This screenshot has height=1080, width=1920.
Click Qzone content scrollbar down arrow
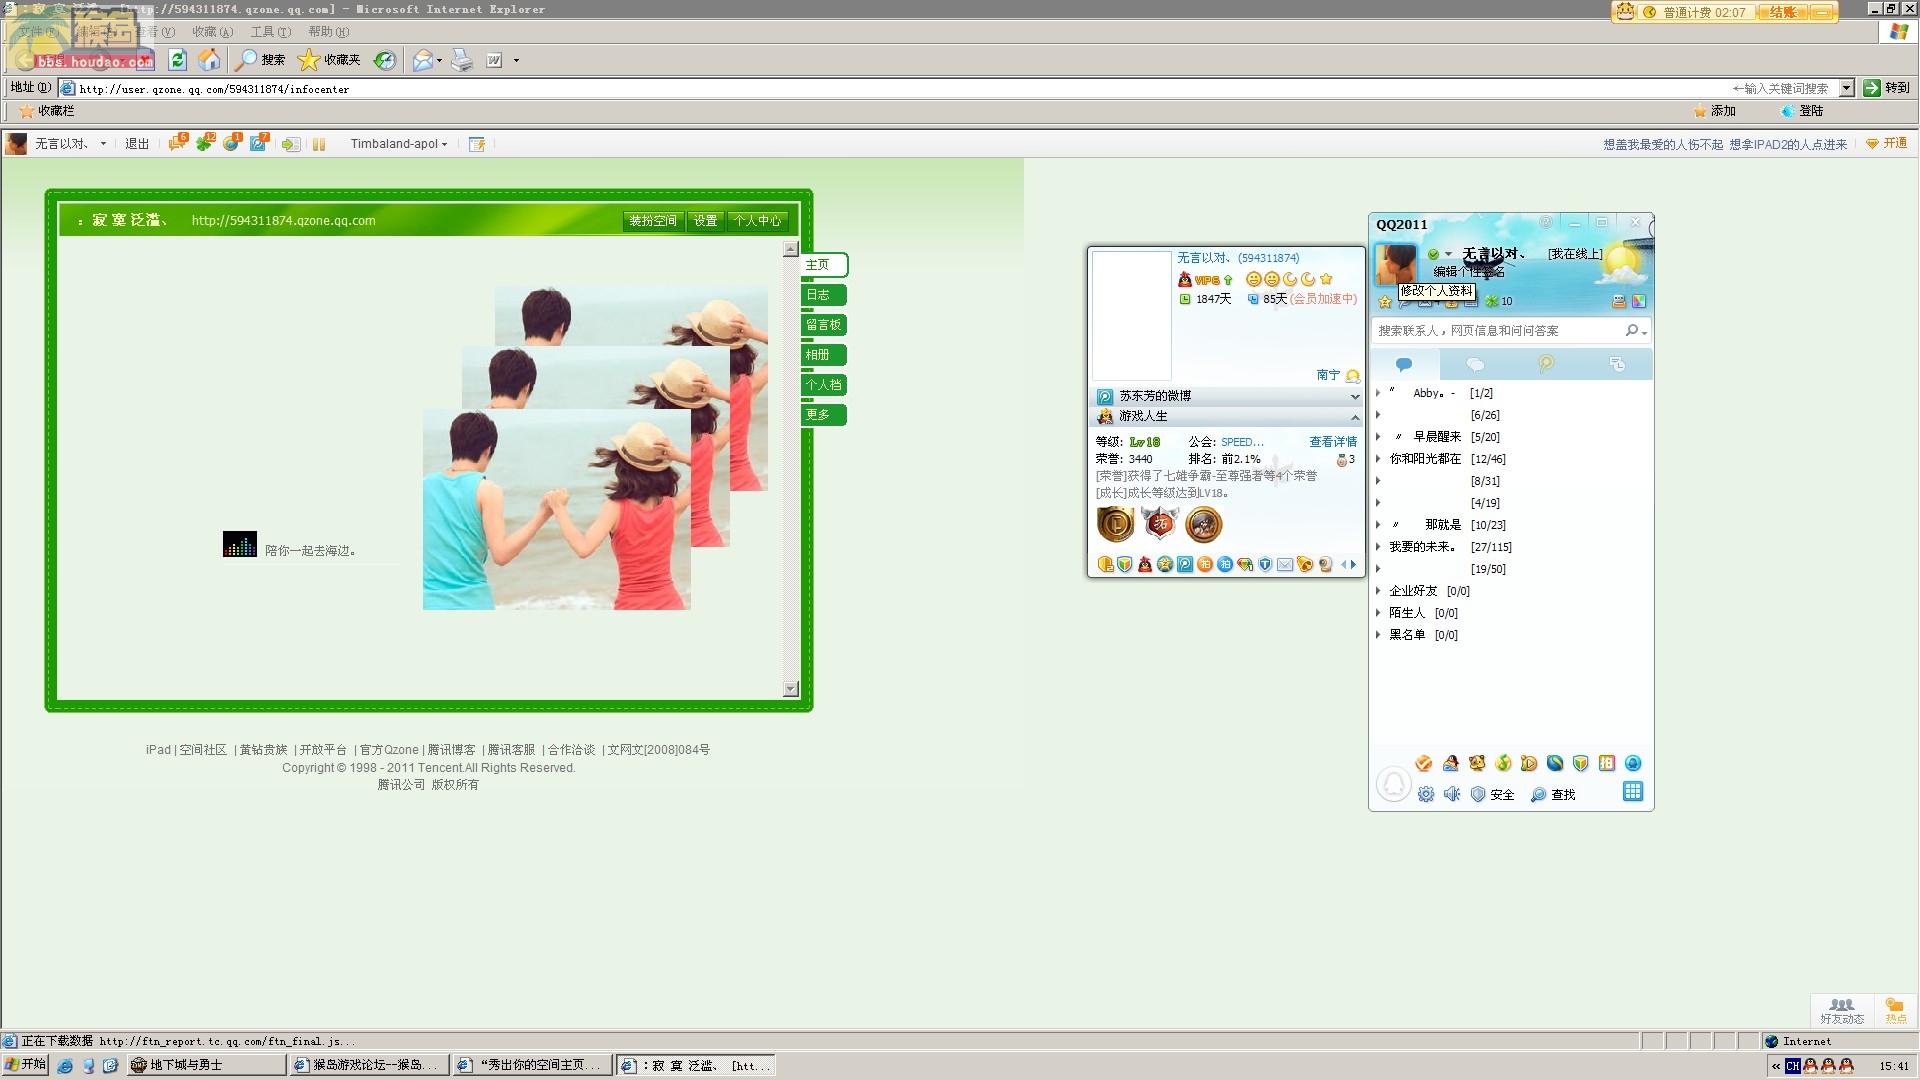(x=791, y=688)
